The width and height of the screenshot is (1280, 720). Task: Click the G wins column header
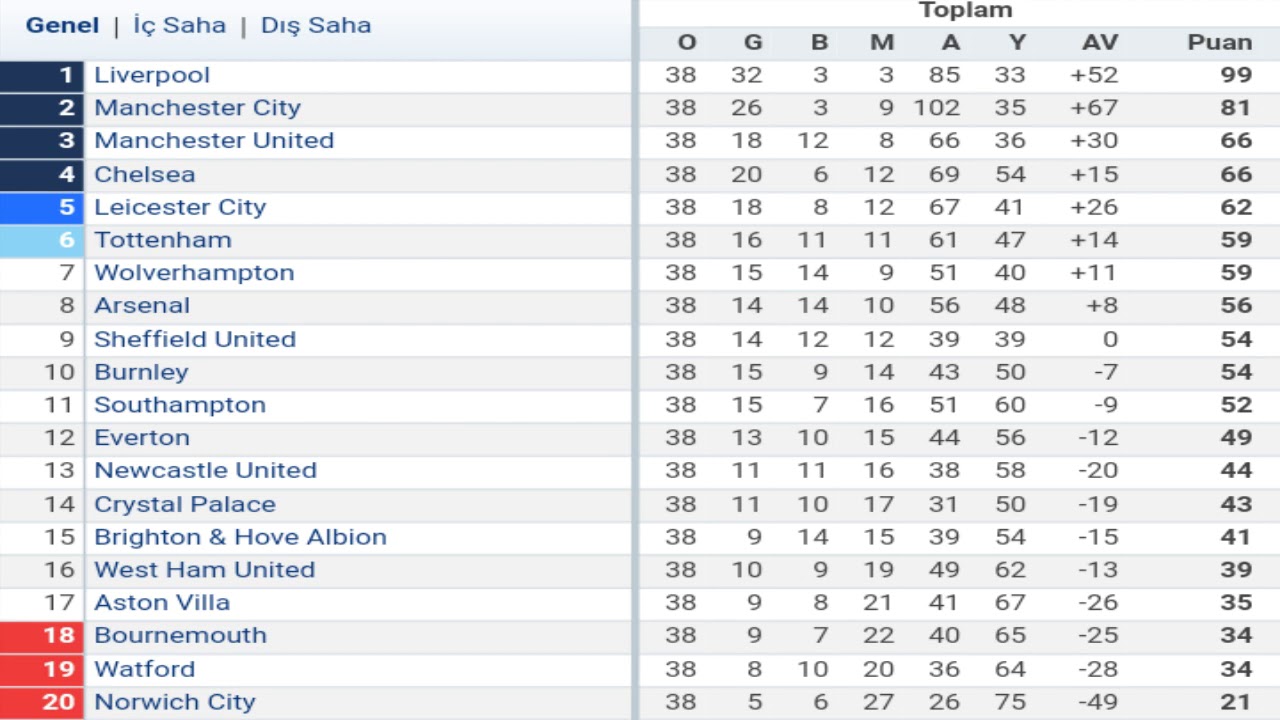(753, 42)
